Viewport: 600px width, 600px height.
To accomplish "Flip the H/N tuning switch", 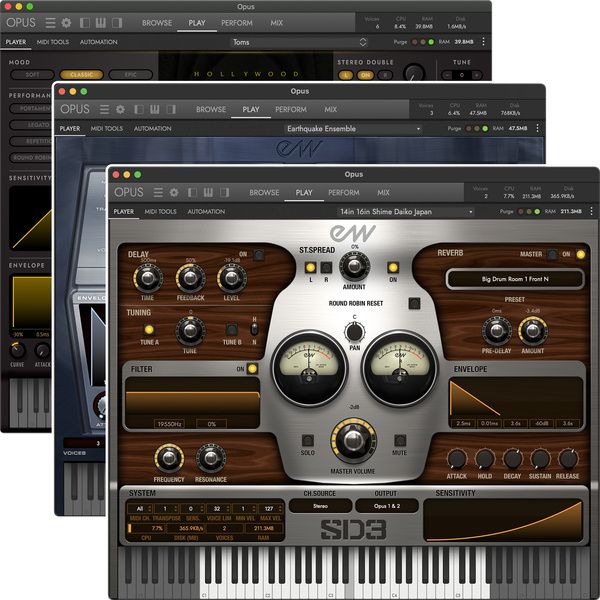I will coord(254,329).
